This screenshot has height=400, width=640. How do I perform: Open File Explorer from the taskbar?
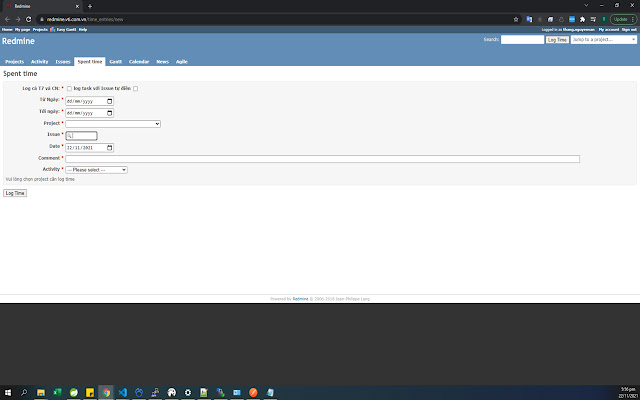pyautogui.click(x=41, y=393)
